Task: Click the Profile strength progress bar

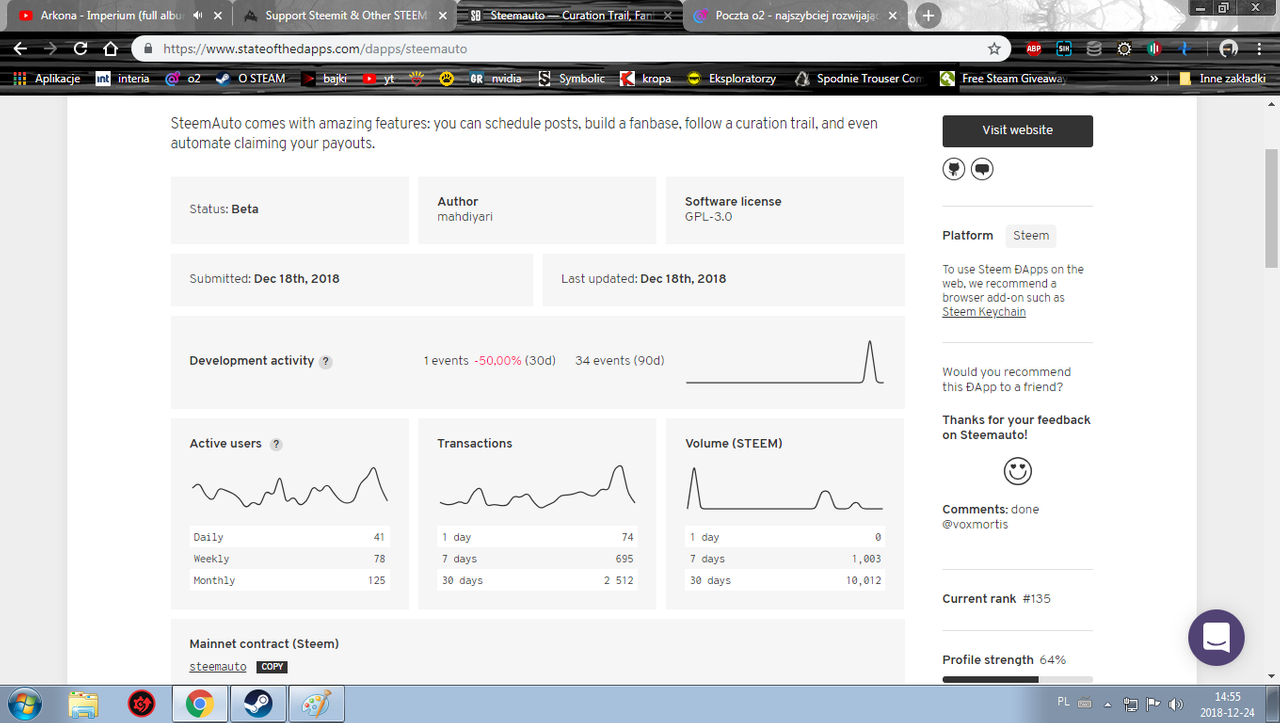Action: click(x=1017, y=680)
